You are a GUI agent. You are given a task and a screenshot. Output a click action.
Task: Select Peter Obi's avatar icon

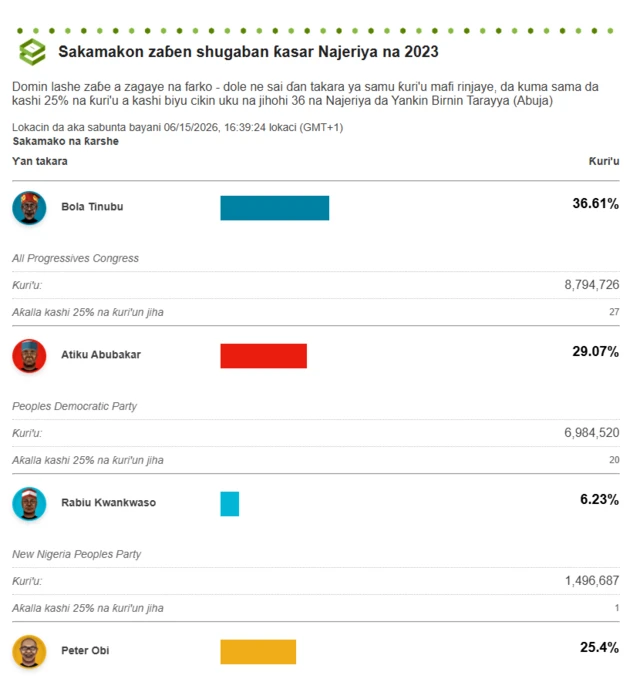tap(29, 652)
